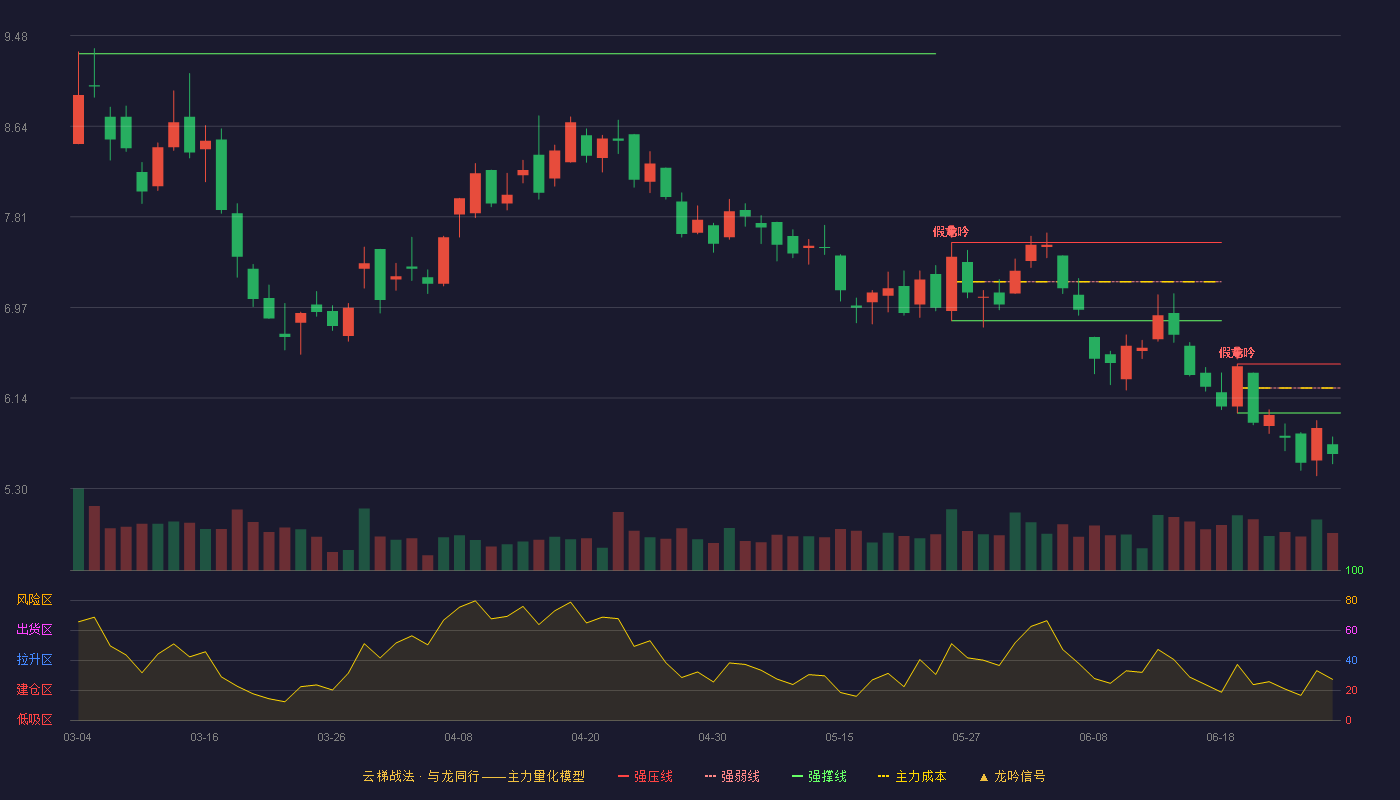Click the 03-04 date label
1400x800 pixels.
[77, 737]
